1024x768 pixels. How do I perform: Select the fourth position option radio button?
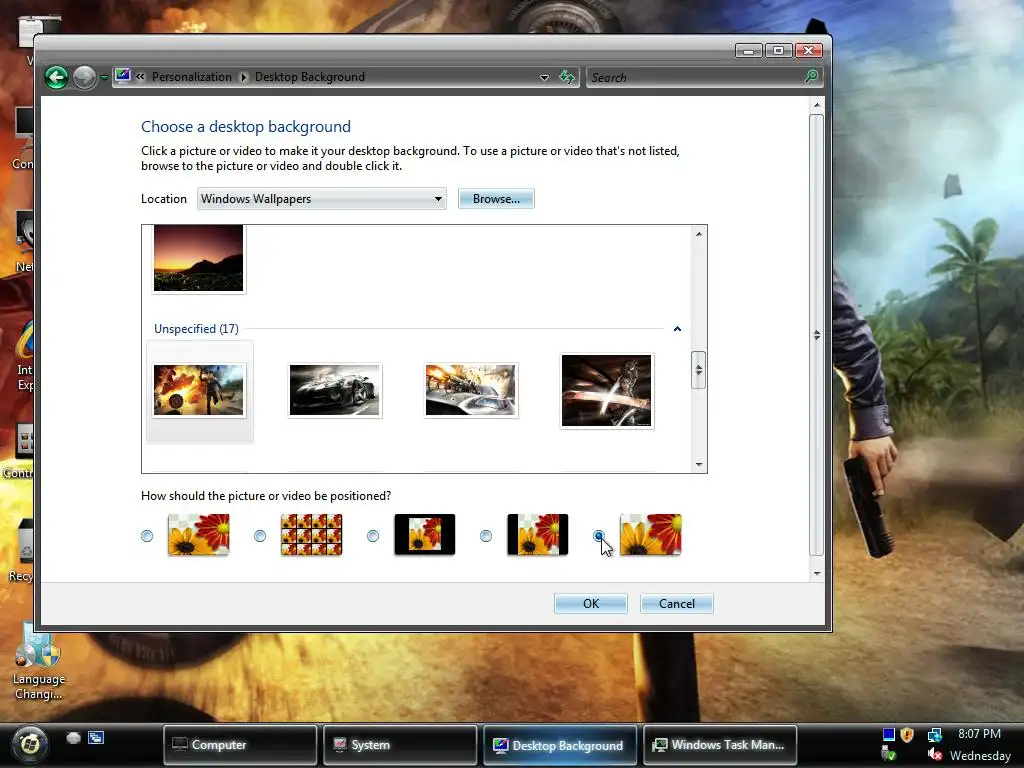[x=486, y=536]
